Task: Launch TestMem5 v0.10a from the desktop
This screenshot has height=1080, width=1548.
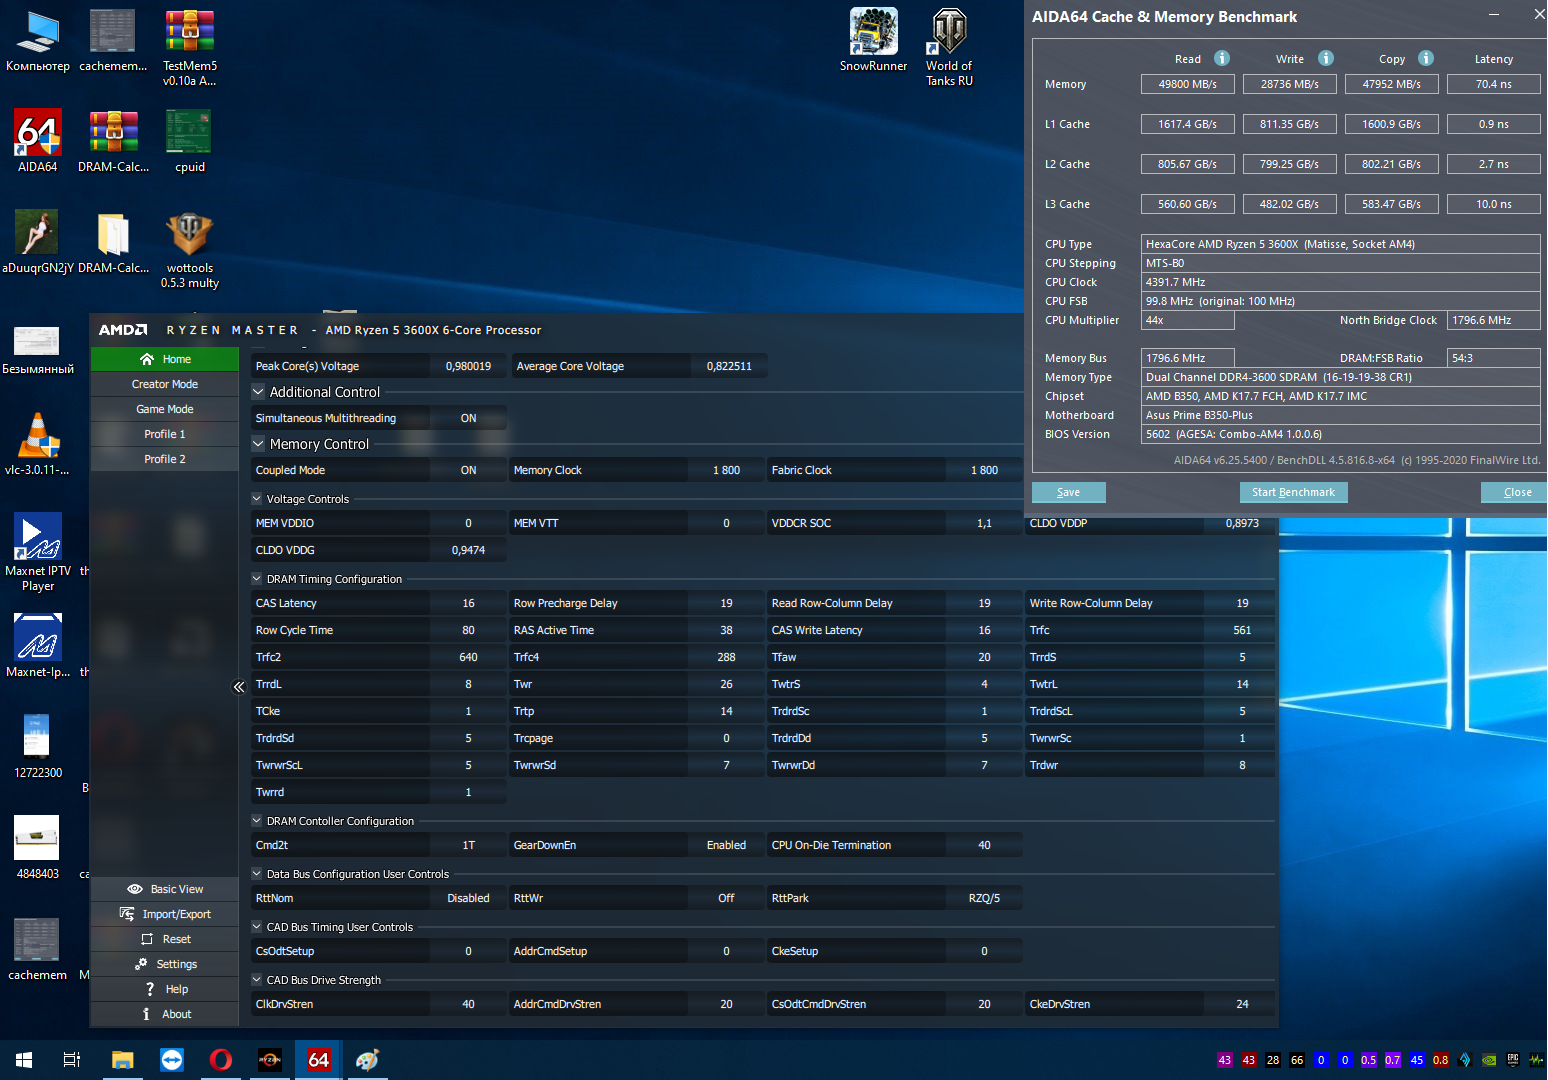Action: pos(190,48)
